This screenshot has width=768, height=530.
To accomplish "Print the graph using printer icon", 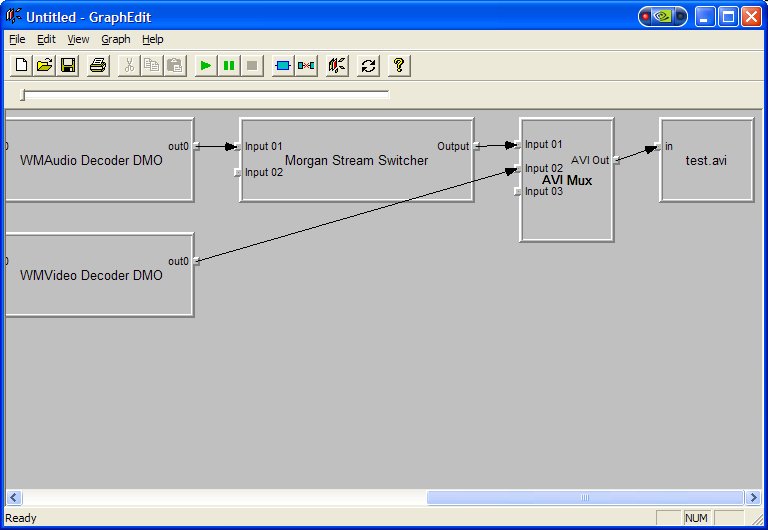I will click(97, 65).
